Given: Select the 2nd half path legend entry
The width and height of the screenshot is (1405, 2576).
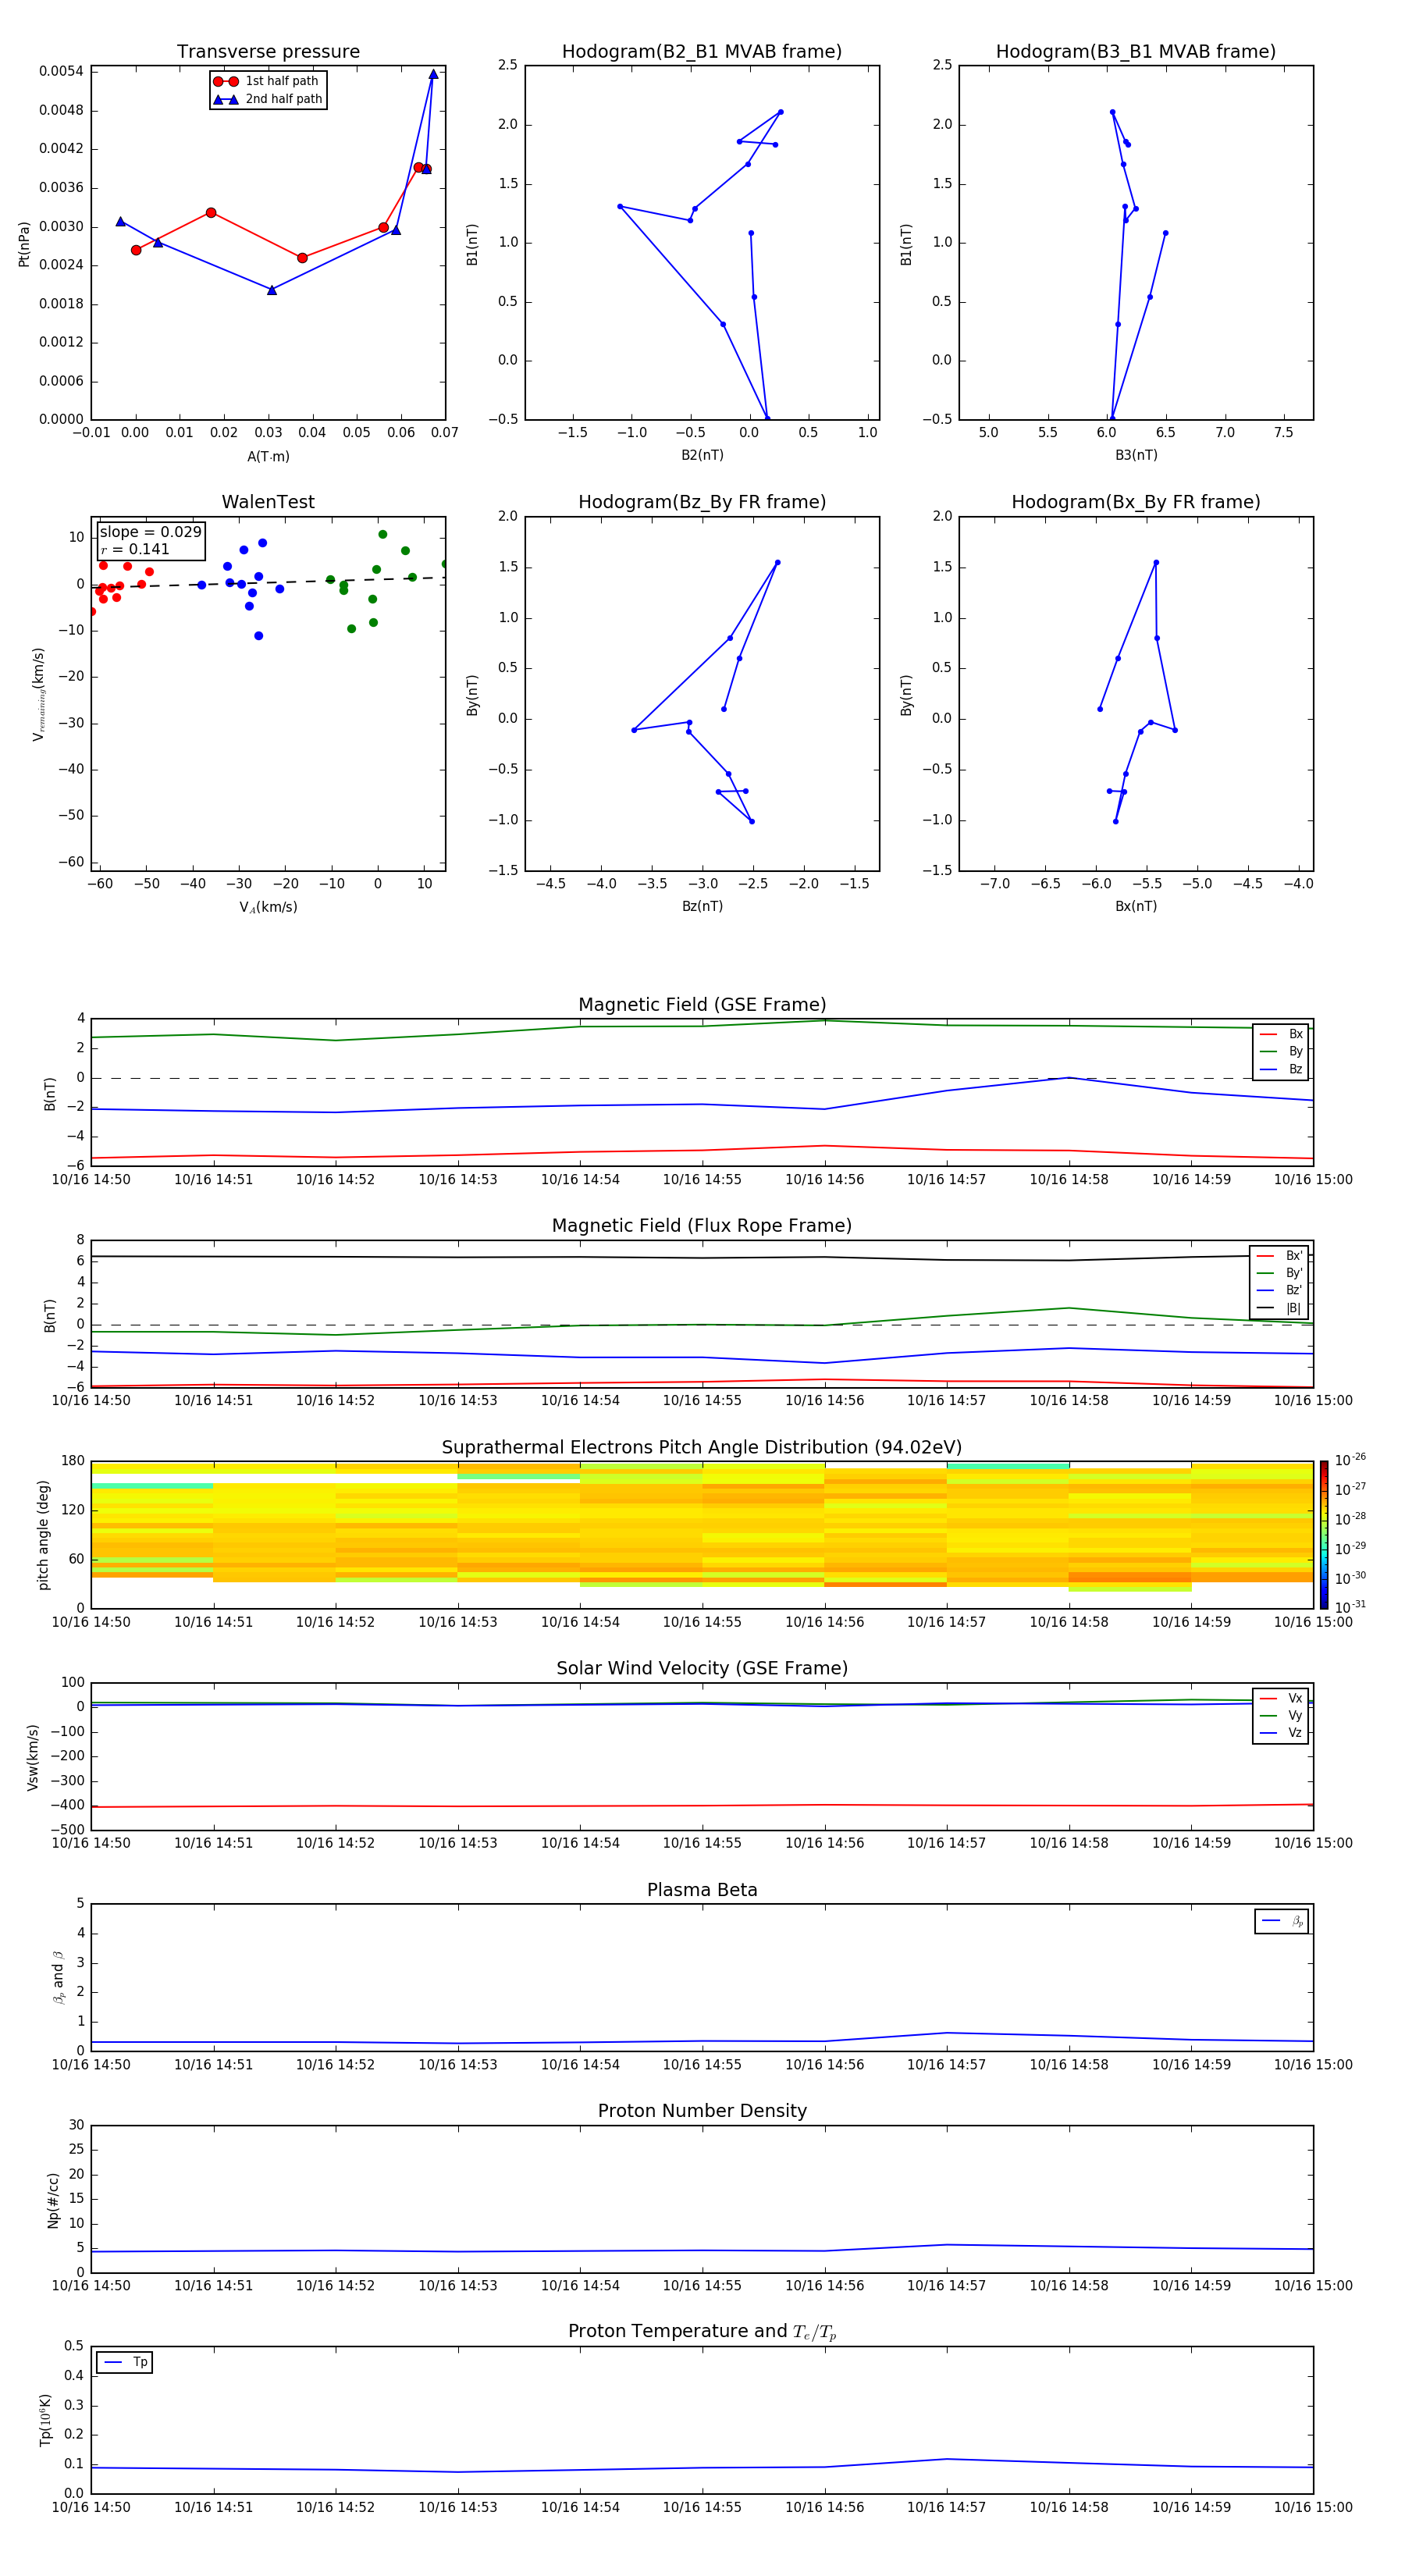Looking at the screenshot, I should (x=267, y=99).
